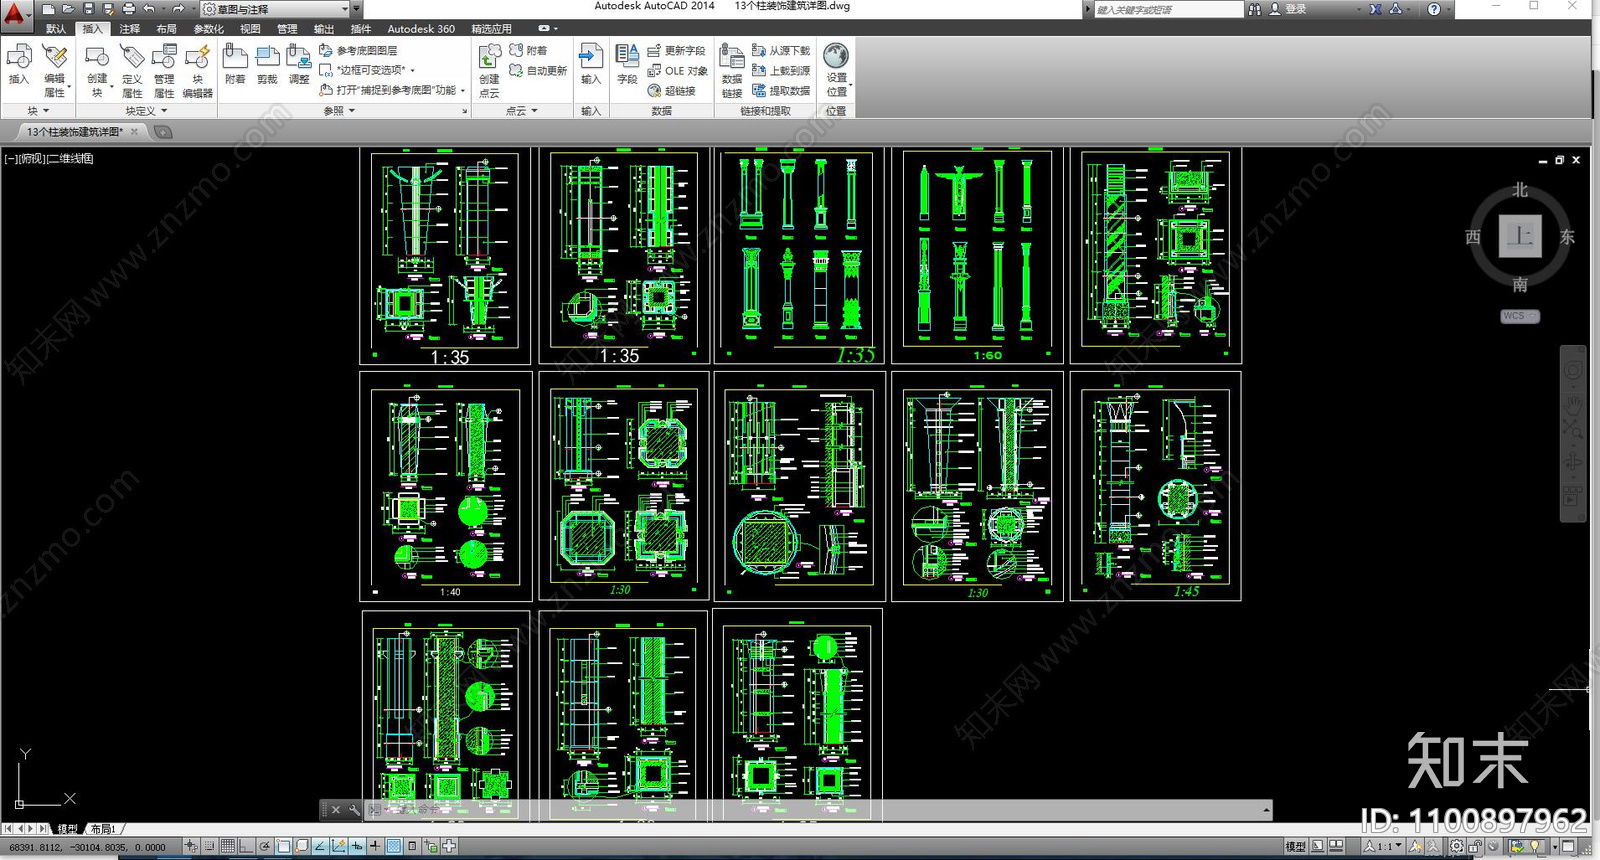Screen dimensions: 1600x860
Task: Click the 上 (Top) face of the ViewCube
Action: pos(1520,236)
